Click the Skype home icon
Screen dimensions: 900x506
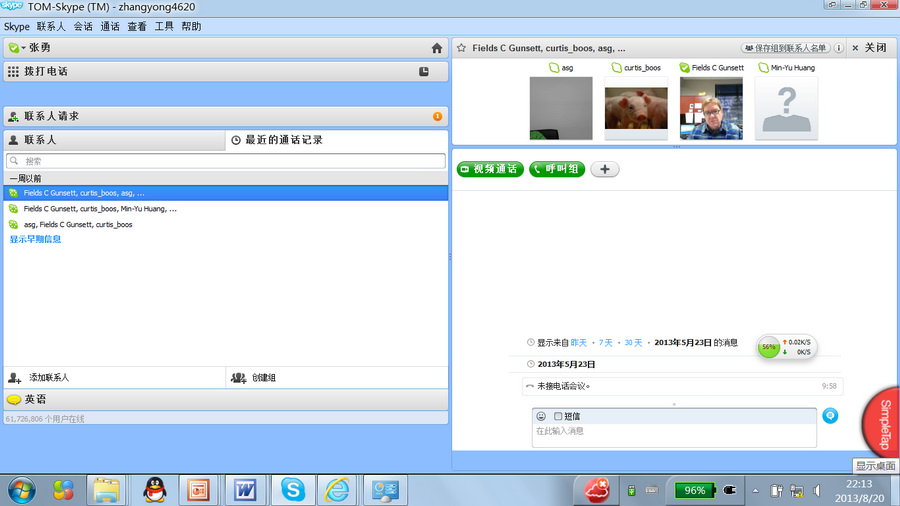click(x=436, y=48)
